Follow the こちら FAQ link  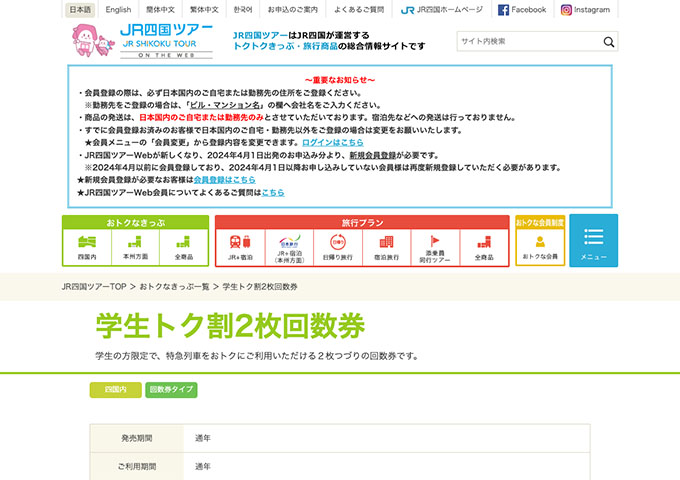coord(273,192)
